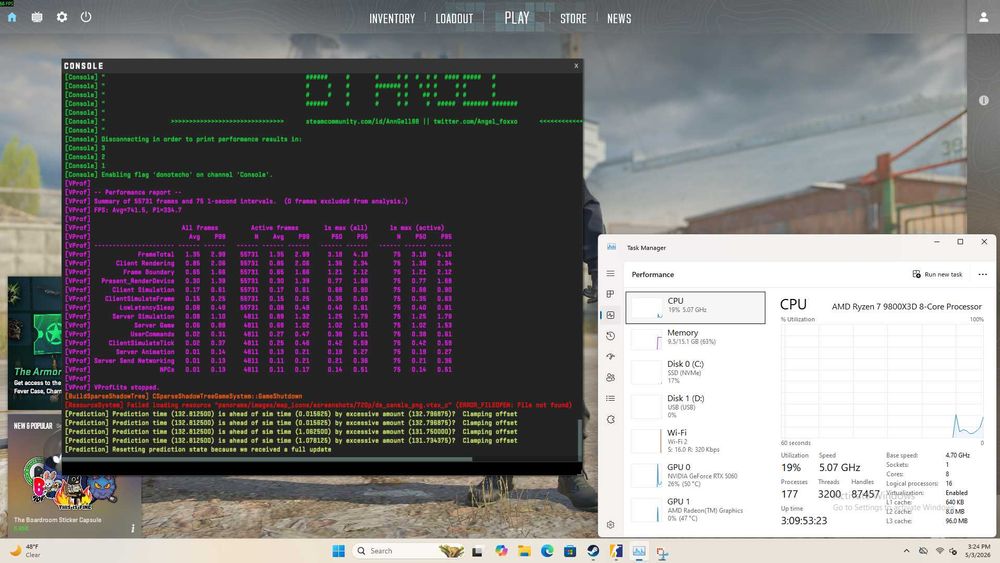Open game settings gear icon
The height and width of the screenshot is (563, 1000).
[62, 17]
